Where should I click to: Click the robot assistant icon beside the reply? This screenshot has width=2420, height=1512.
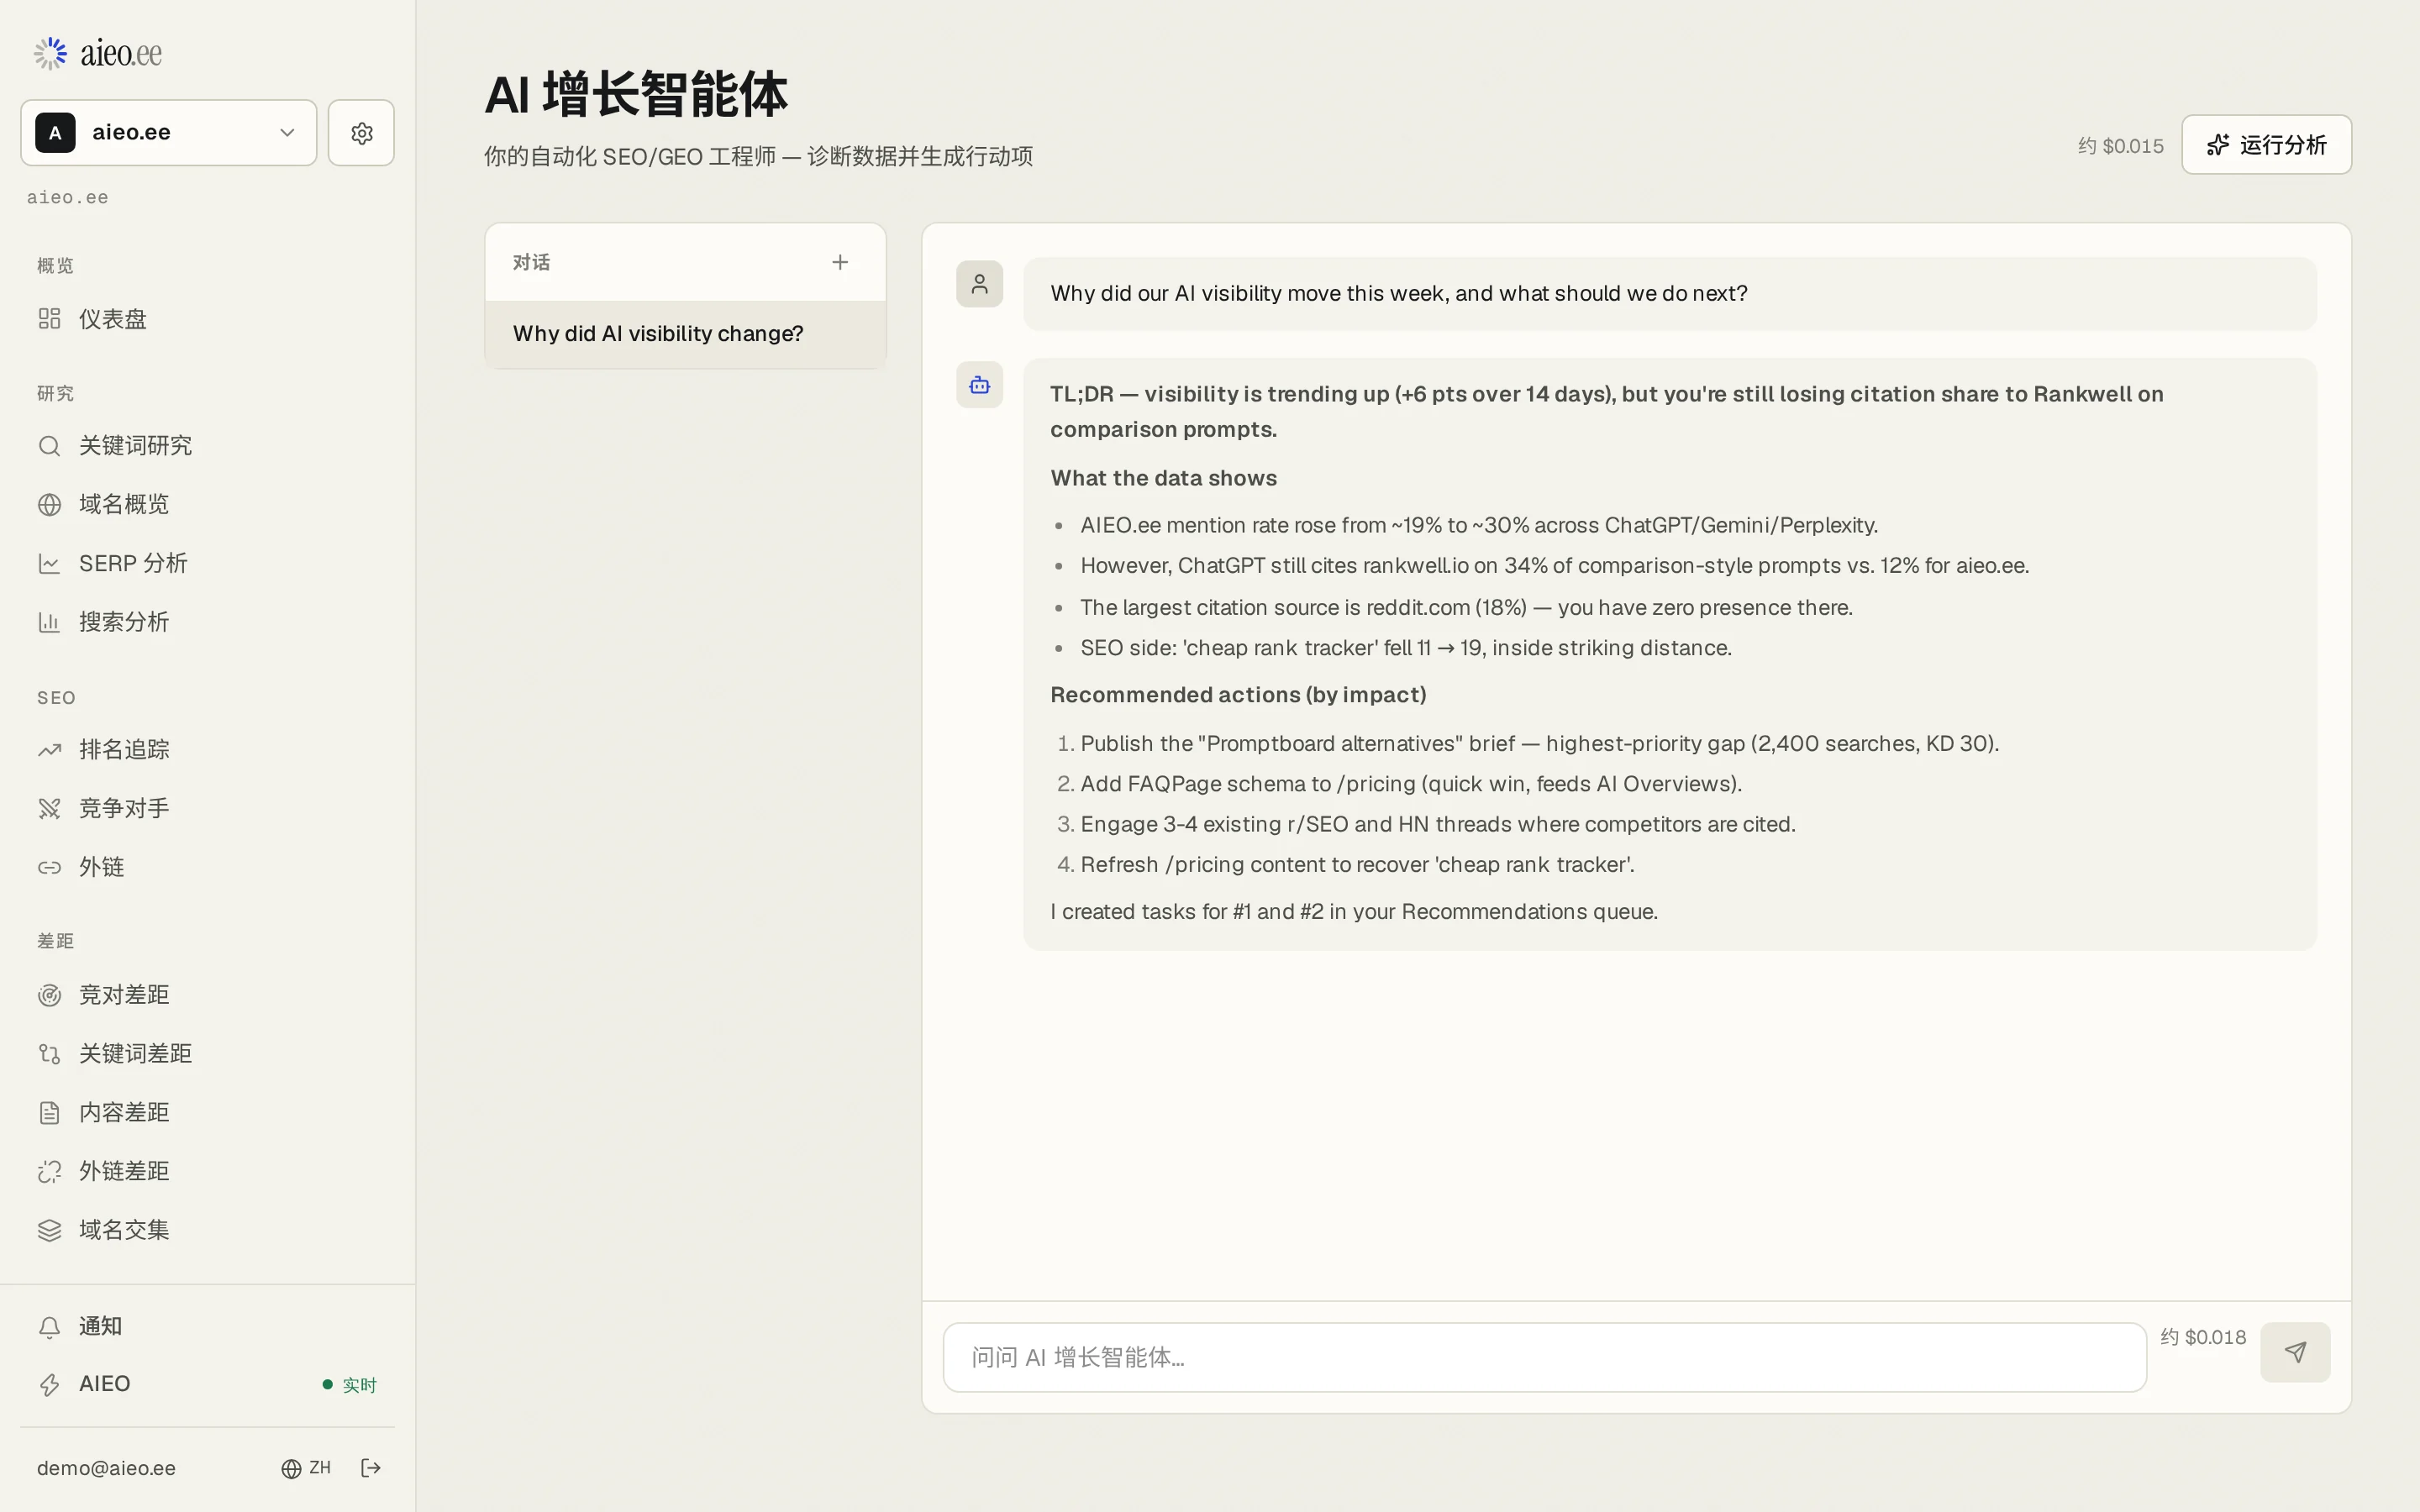(979, 385)
